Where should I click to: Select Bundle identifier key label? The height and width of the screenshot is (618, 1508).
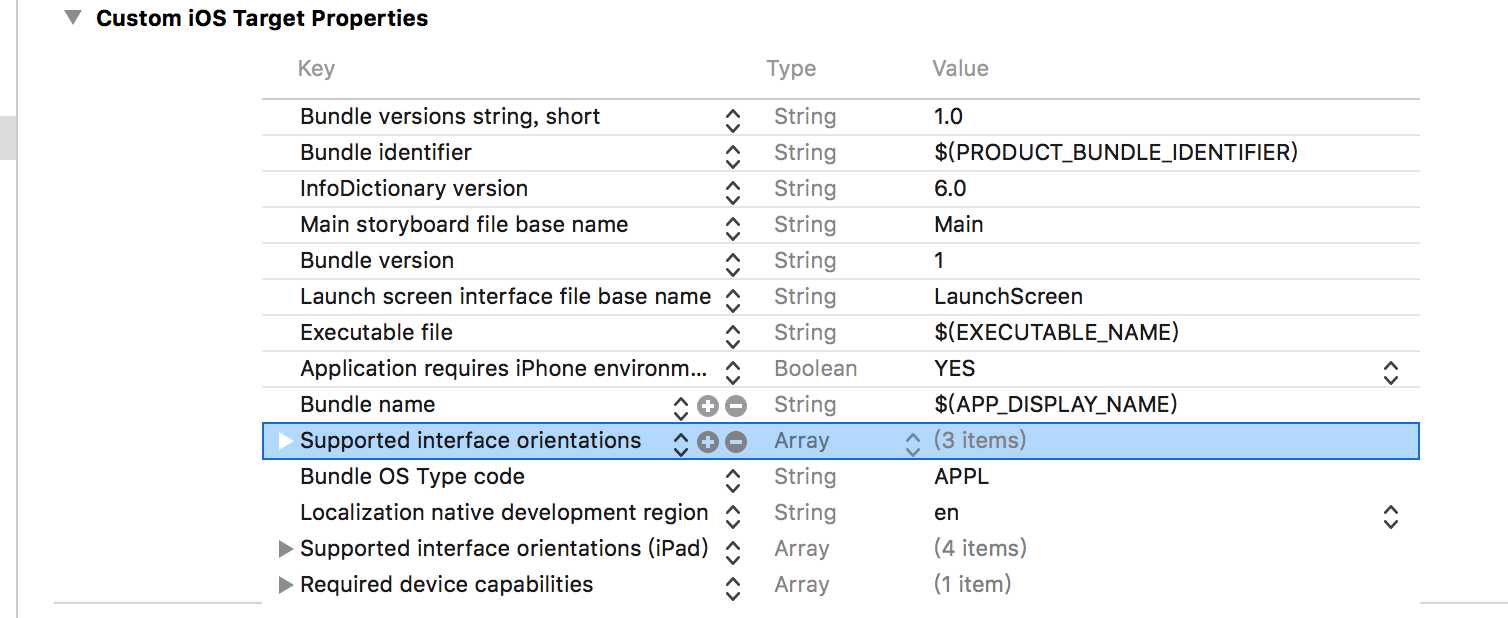tap(386, 153)
